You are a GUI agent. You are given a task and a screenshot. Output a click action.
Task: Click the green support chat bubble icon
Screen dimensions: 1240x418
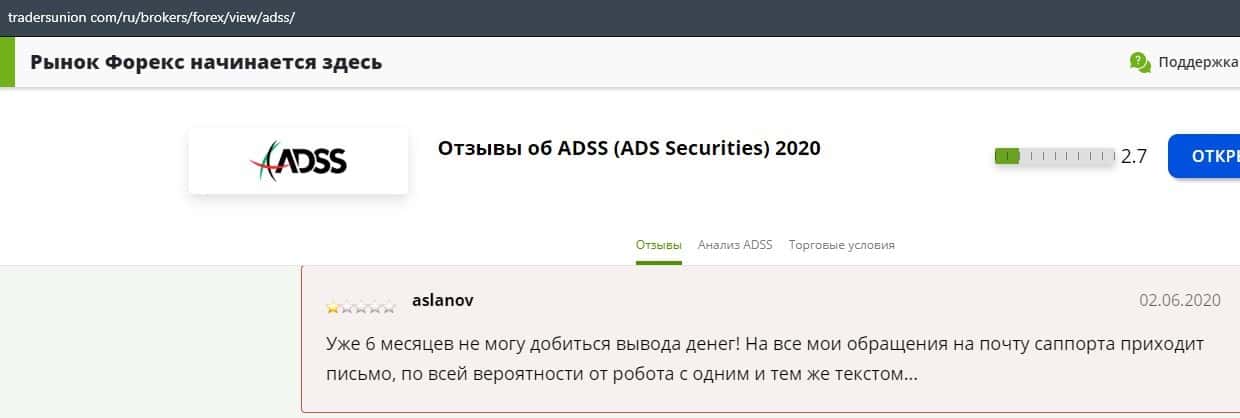pos(1140,62)
